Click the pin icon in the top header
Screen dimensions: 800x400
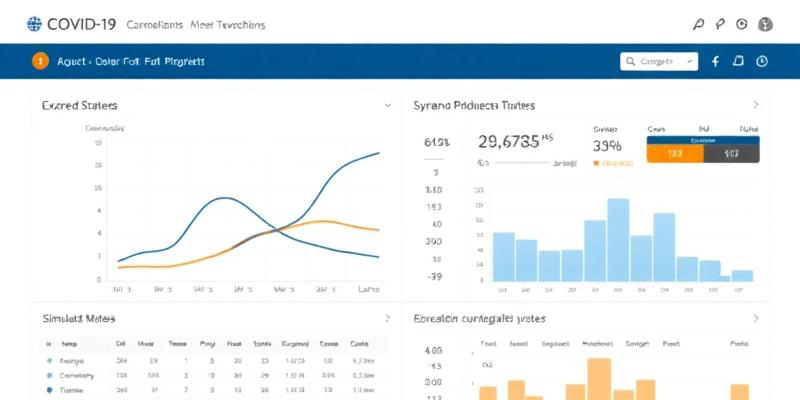(720, 24)
